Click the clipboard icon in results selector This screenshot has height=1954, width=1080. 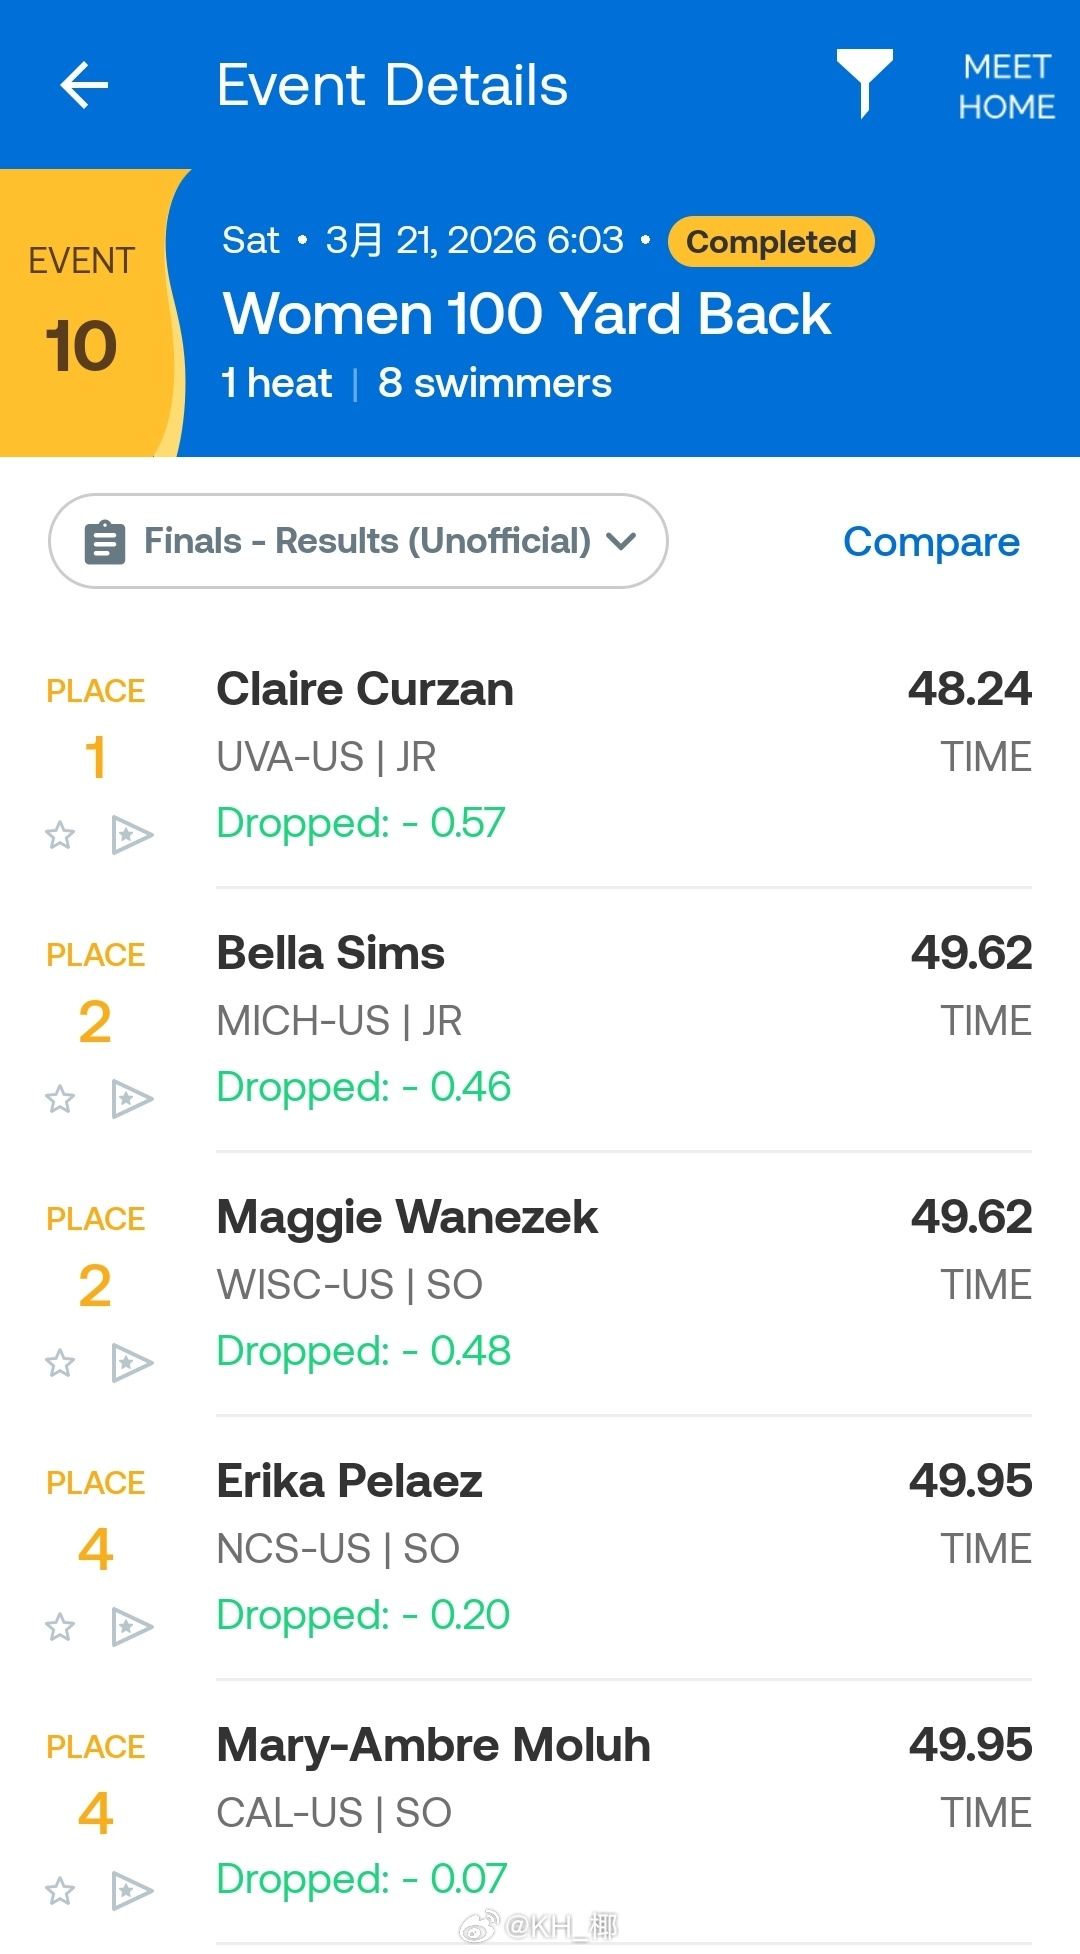(105, 542)
